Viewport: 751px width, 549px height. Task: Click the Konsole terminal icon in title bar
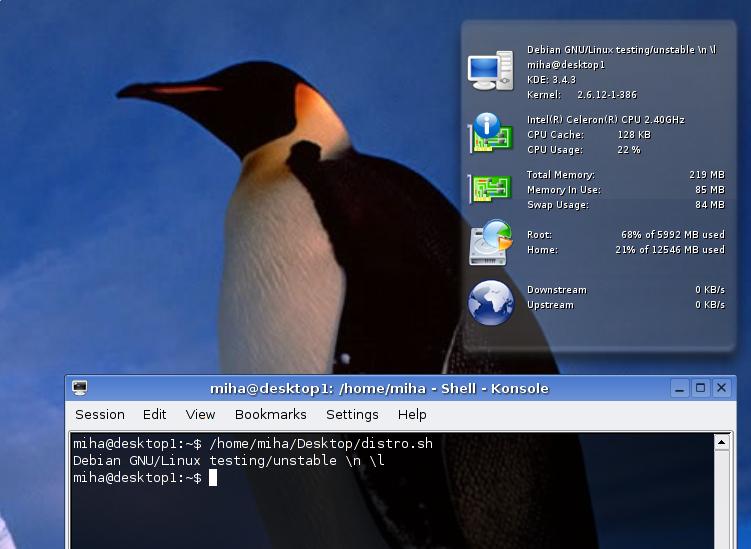pyautogui.click(x=80, y=388)
